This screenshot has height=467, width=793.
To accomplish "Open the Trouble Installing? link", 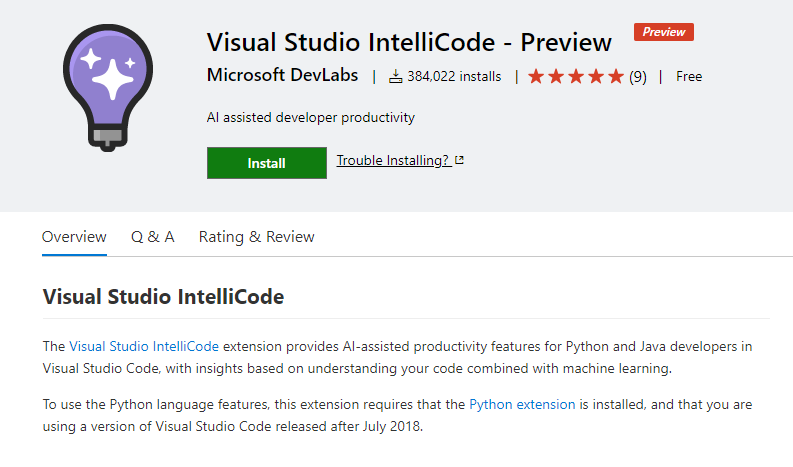I will [x=393, y=160].
